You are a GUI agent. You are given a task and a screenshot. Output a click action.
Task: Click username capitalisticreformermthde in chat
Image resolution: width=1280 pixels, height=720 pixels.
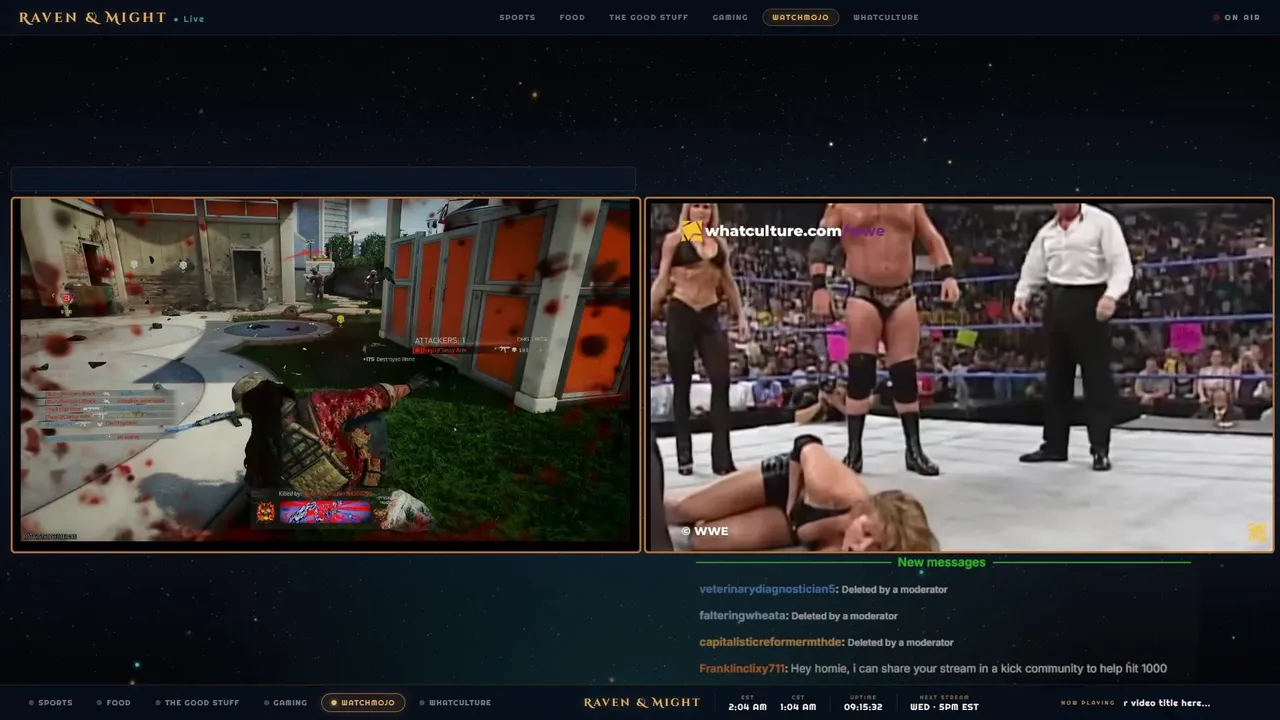tap(770, 642)
